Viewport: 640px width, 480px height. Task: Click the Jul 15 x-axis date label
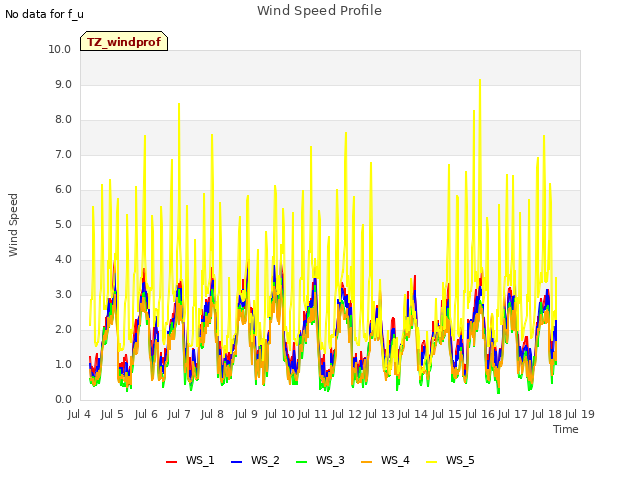[447, 414]
